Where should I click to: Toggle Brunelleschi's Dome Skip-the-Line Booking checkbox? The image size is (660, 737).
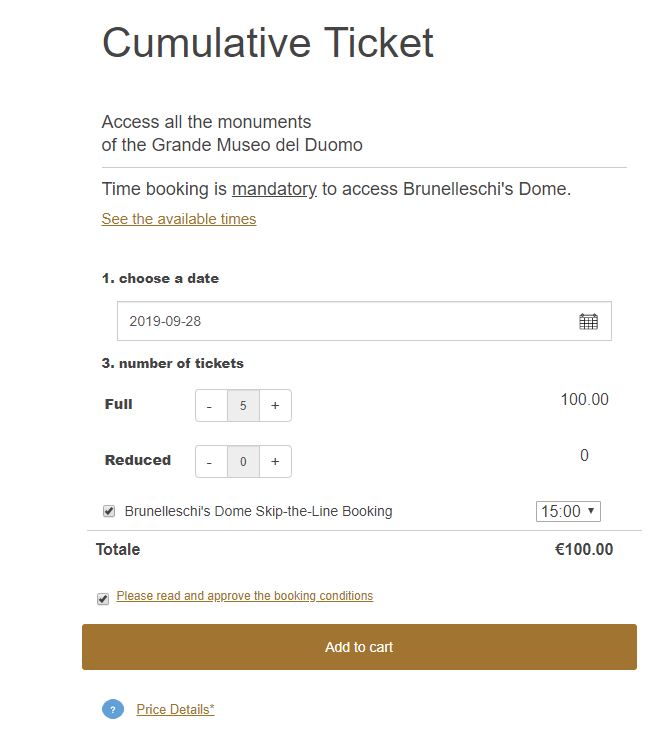[x=109, y=511]
